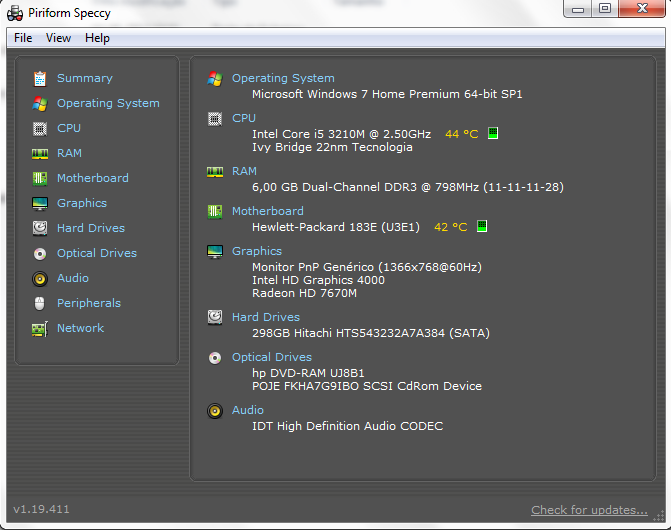Click the 42 °C motherboard temperature value

click(x=451, y=227)
